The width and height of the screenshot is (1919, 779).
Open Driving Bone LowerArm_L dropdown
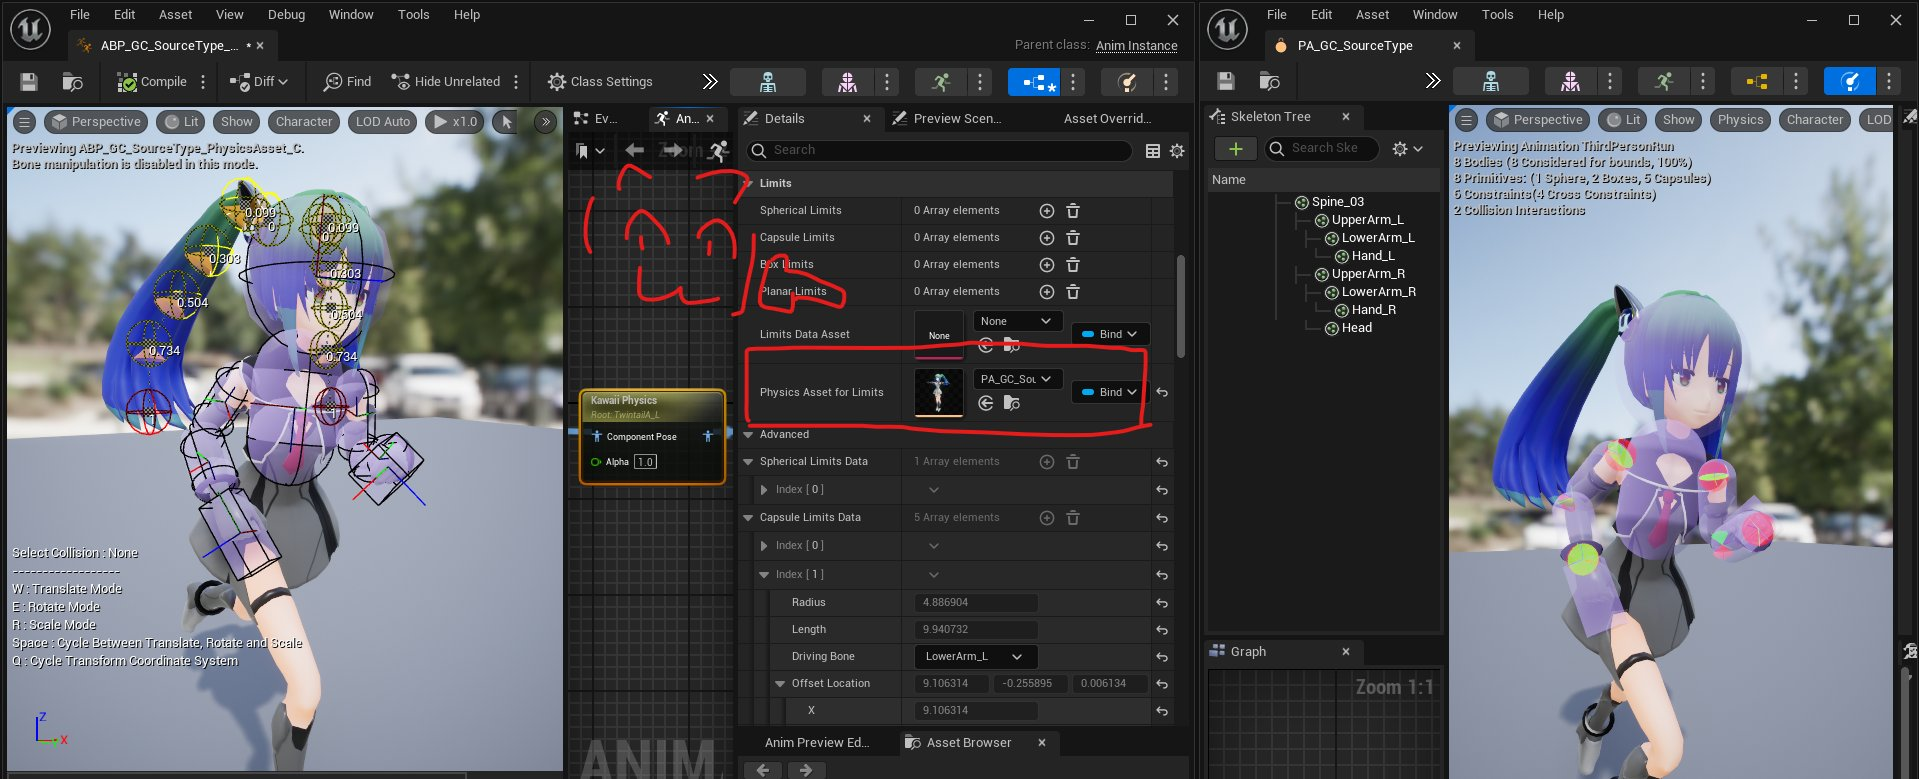(975, 657)
